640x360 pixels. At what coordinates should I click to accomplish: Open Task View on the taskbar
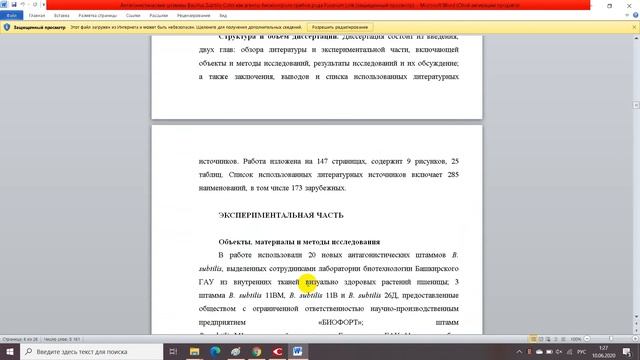173,351
